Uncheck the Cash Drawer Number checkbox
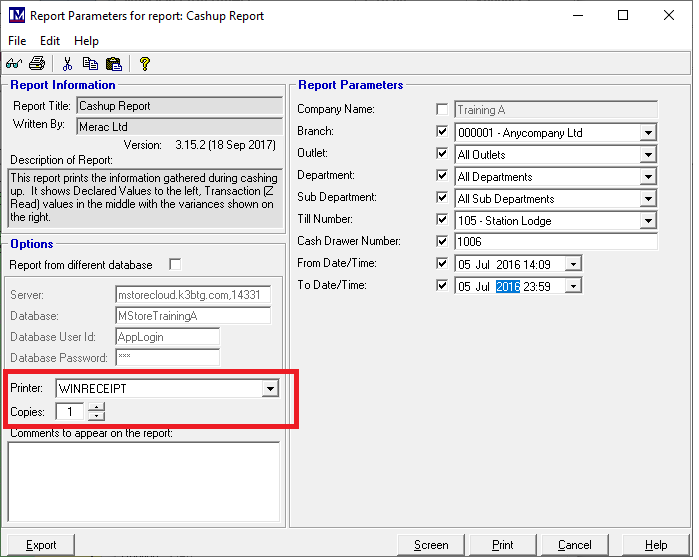The height and width of the screenshot is (560, 699). pyautogui.click(x=442, y=241)
